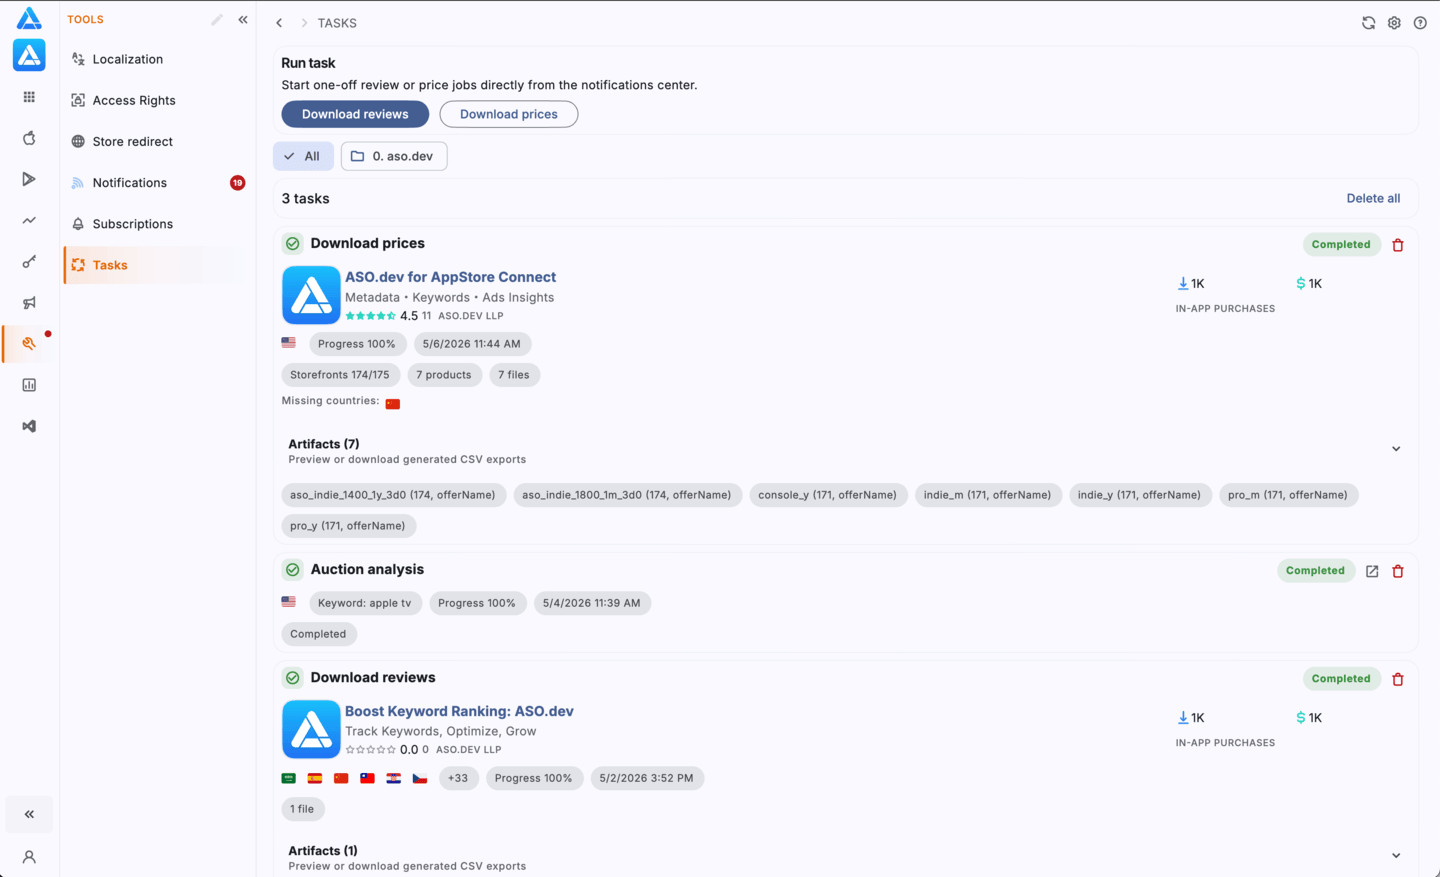1440x877 pixels.
Task: Open aso_indie_1800_1m_3d0 artifact chip
Action: 627,495
